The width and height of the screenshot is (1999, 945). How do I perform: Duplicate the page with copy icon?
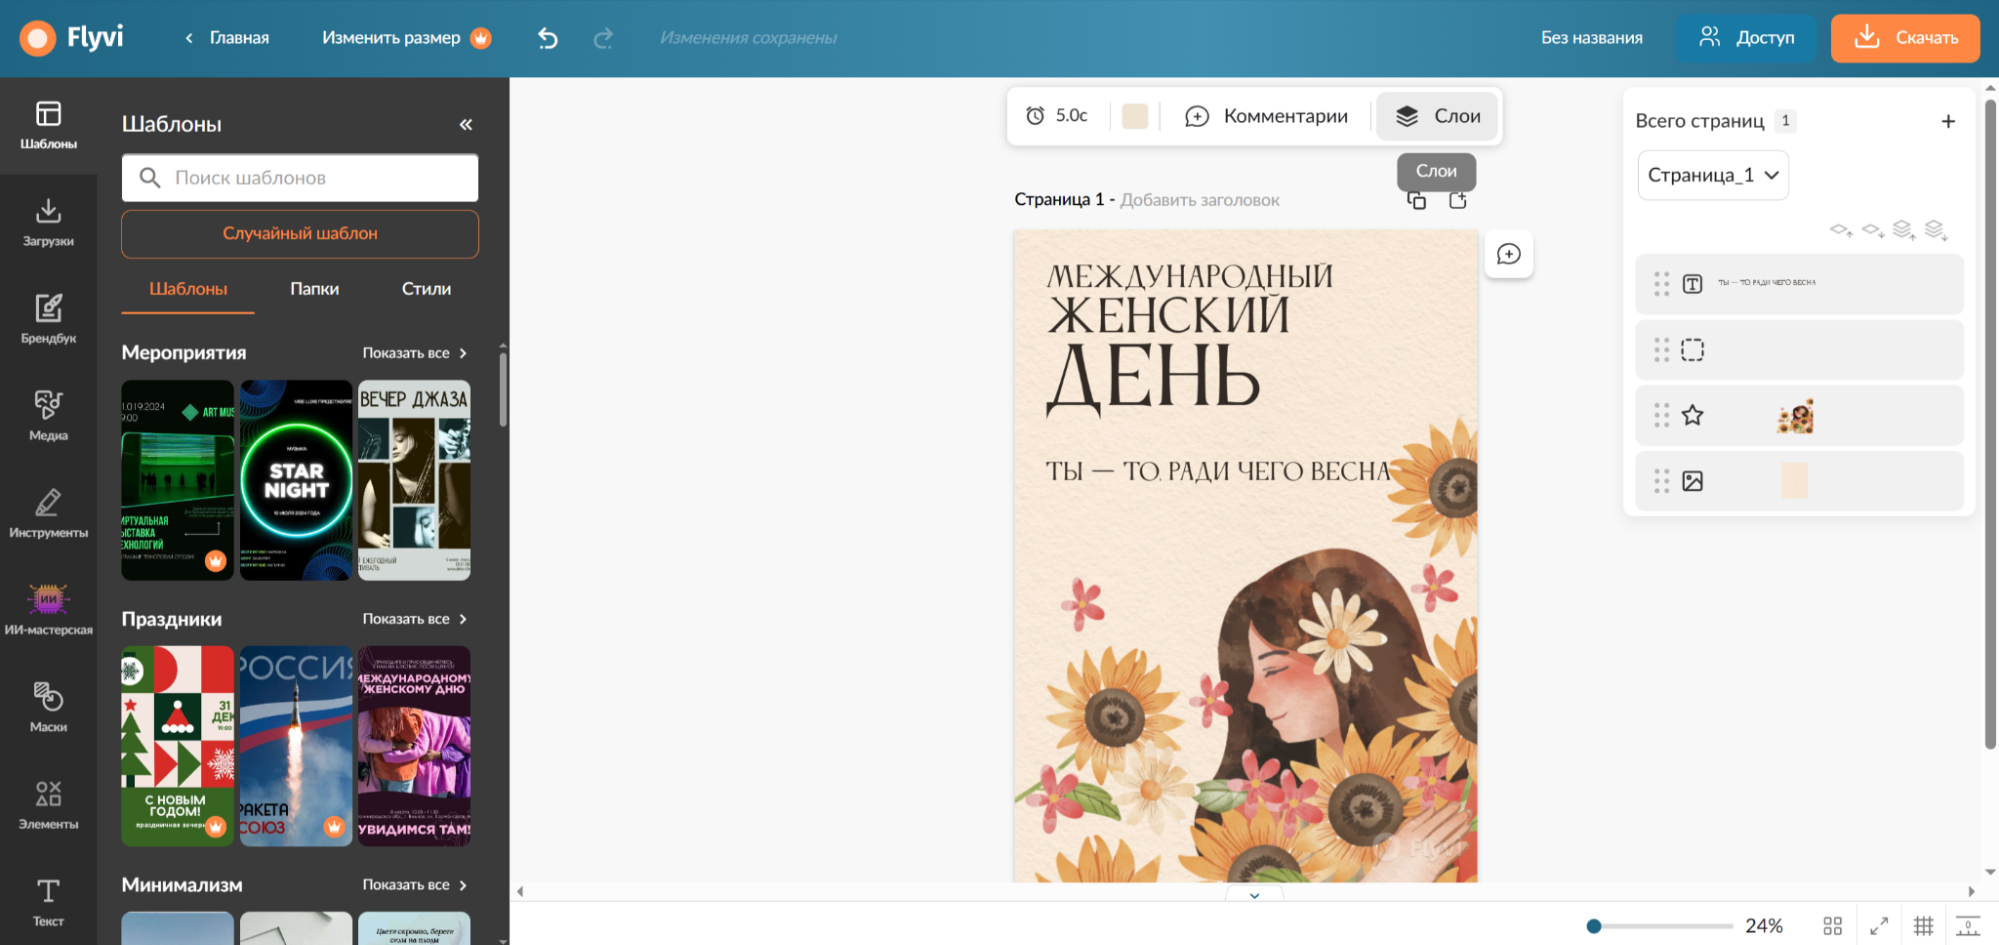point(1417,201)
